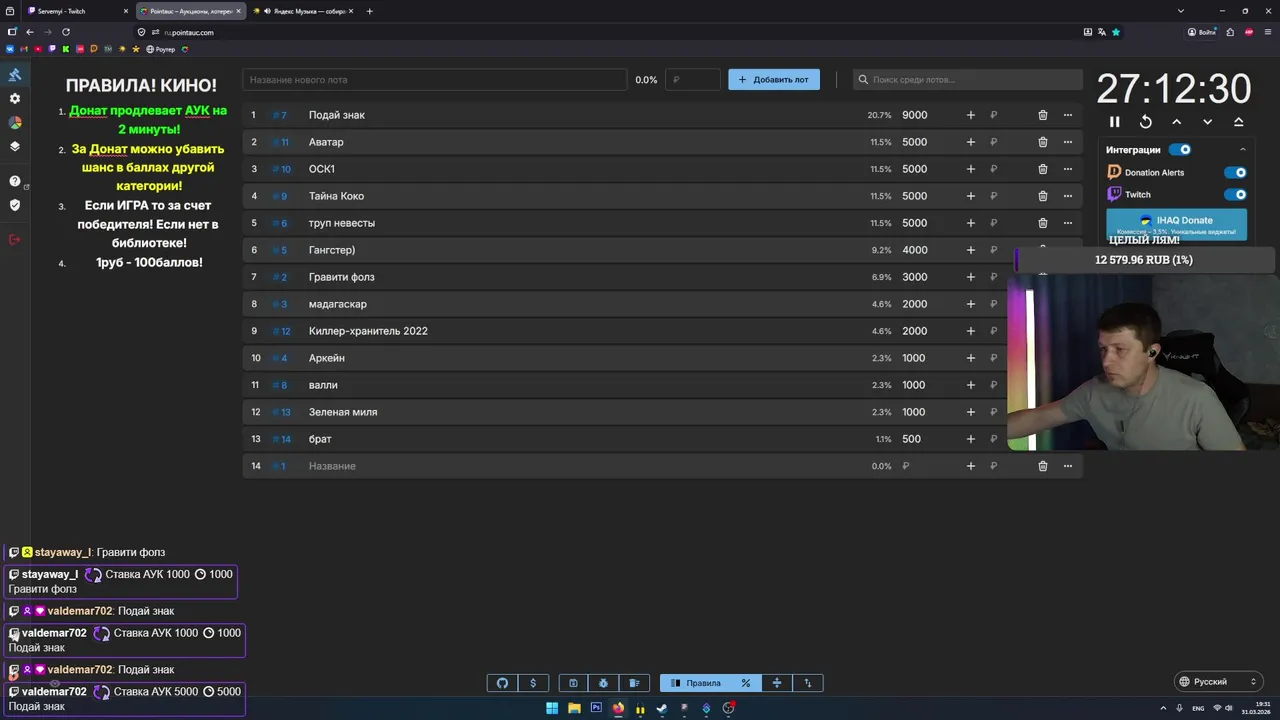Open the Роутер bookmark
1280x720 pixels.
coord(161,49)
